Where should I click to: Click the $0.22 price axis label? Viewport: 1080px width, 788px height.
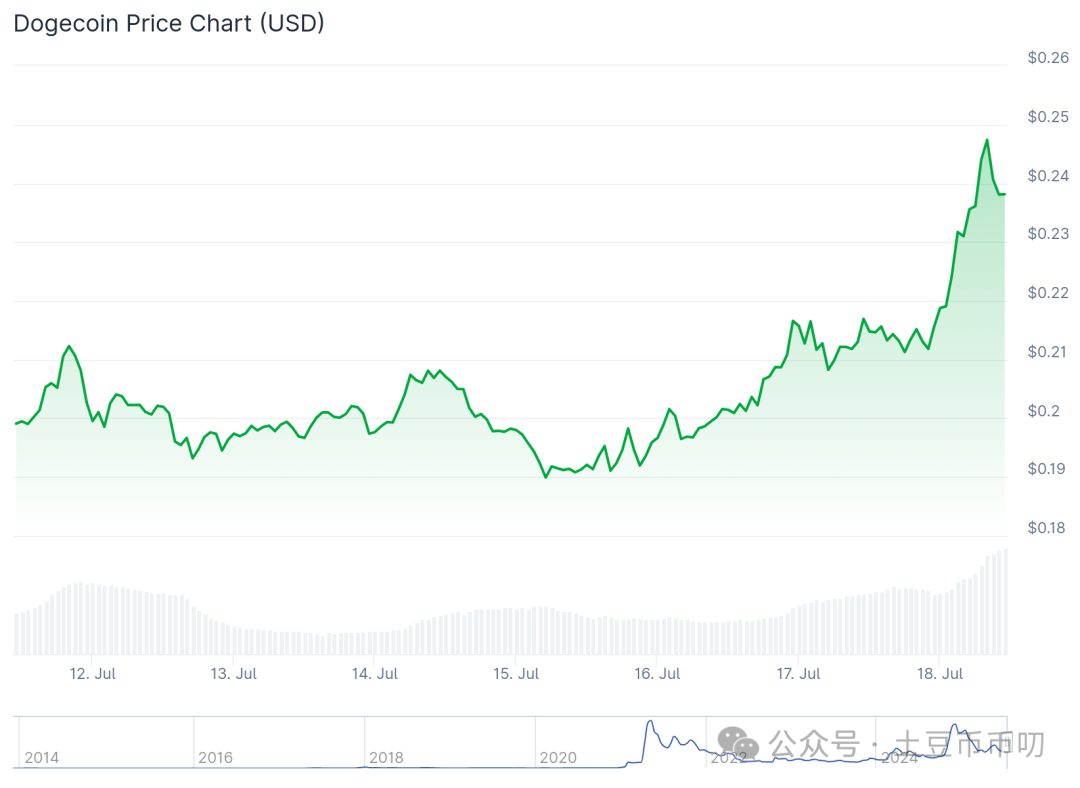coord(1048,293)
